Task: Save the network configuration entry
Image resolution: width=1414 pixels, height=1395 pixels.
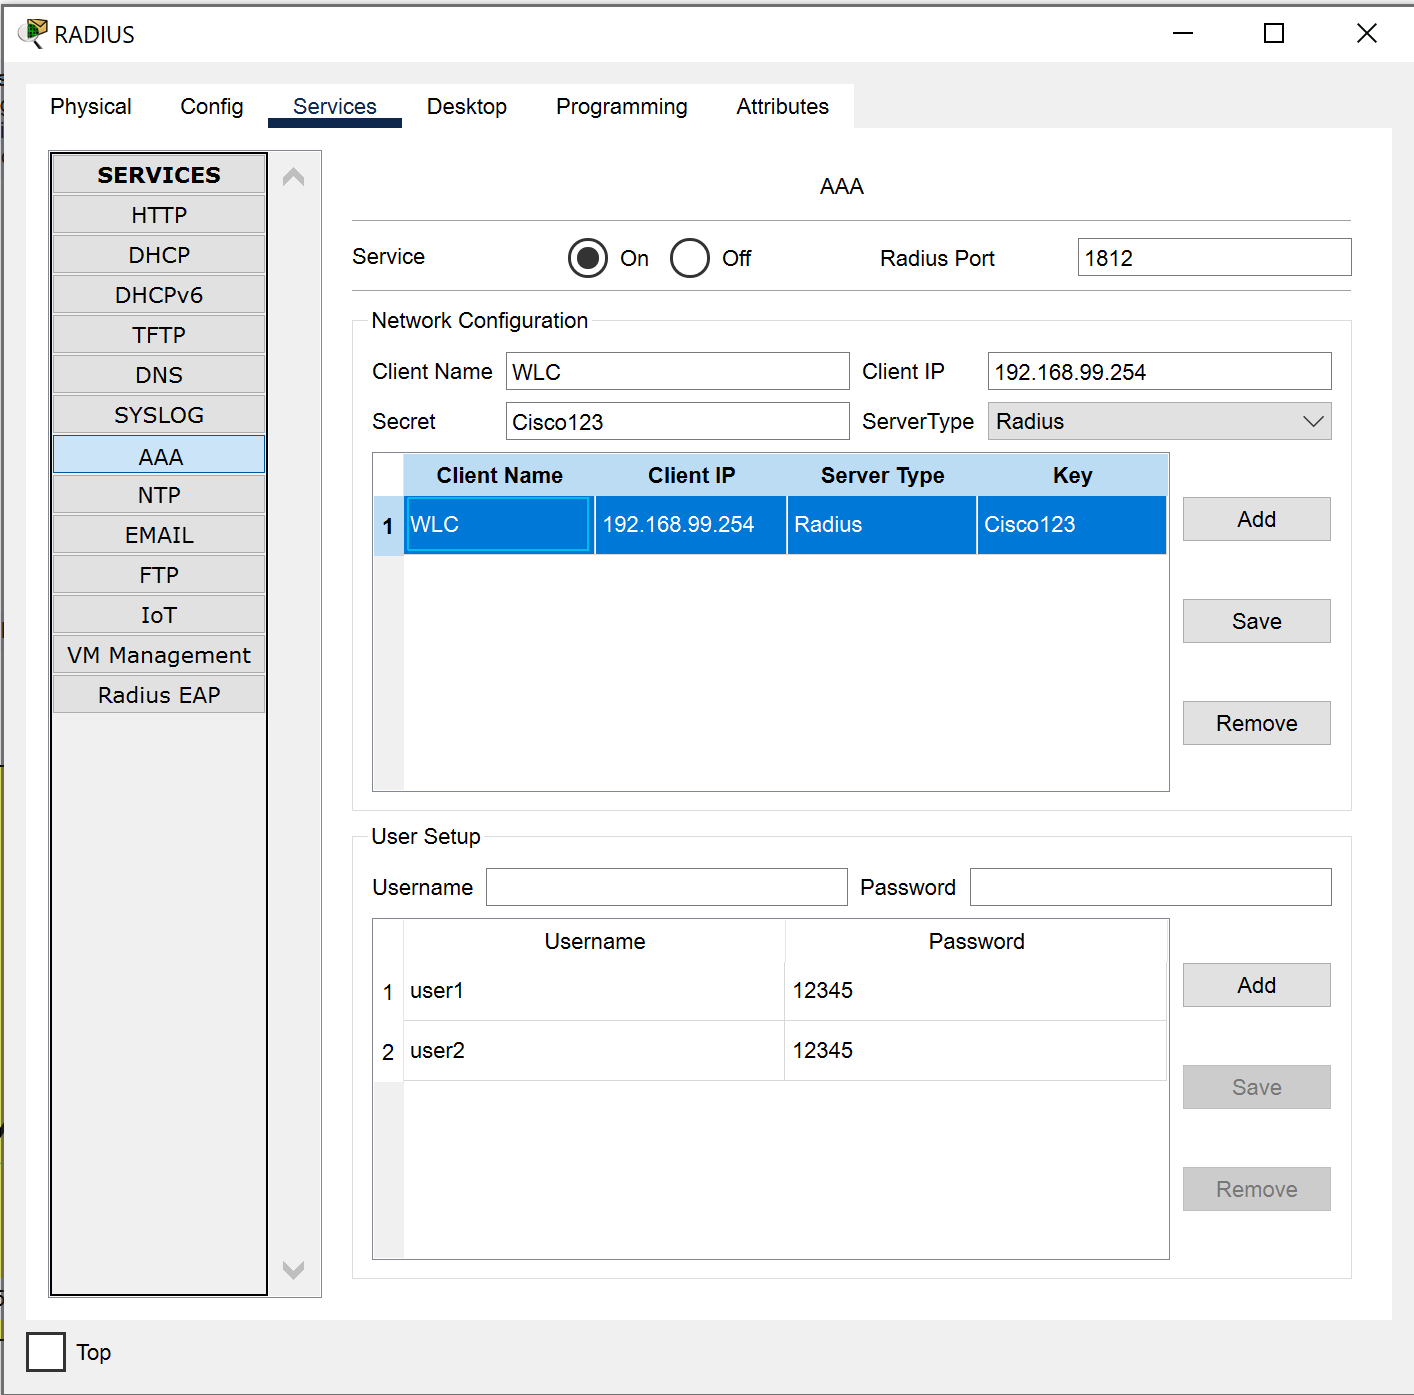Action: [1256, 621]
